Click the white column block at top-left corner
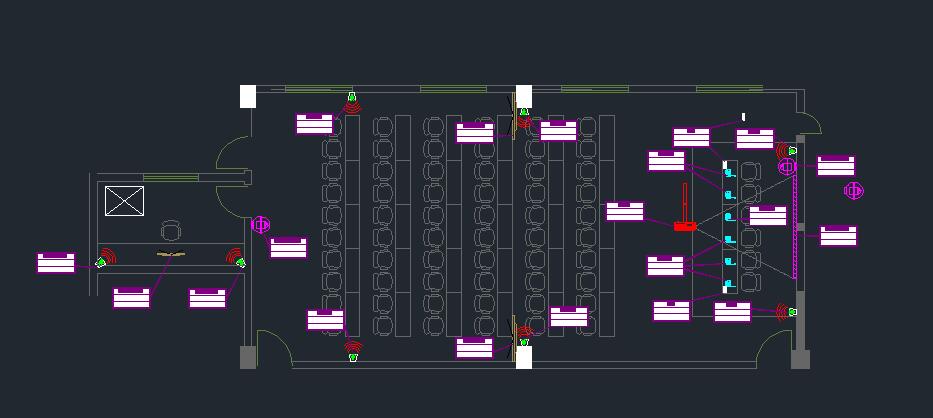Viewport: 933px width, 418px height. coord(248,96)
